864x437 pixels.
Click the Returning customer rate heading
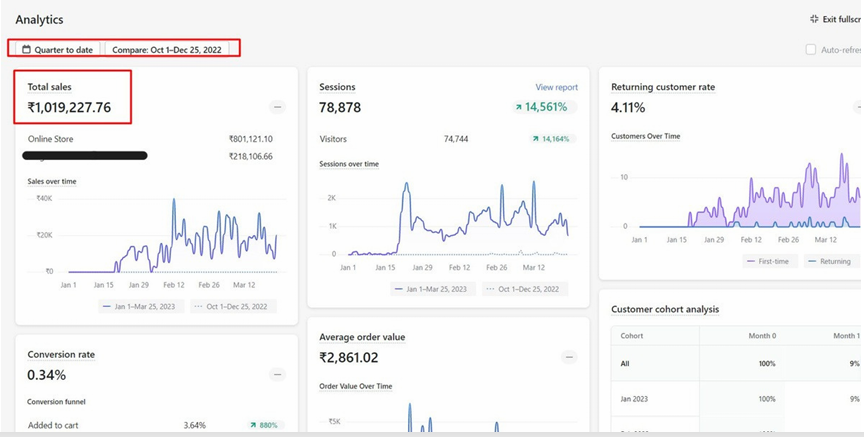tap(663, 87)
